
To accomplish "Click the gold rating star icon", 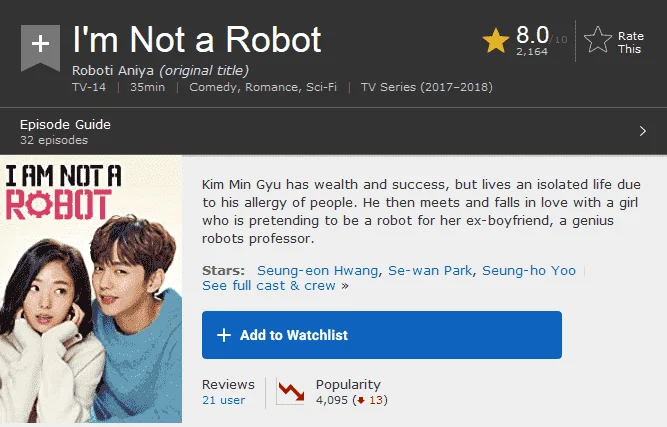I will (496, 41).
